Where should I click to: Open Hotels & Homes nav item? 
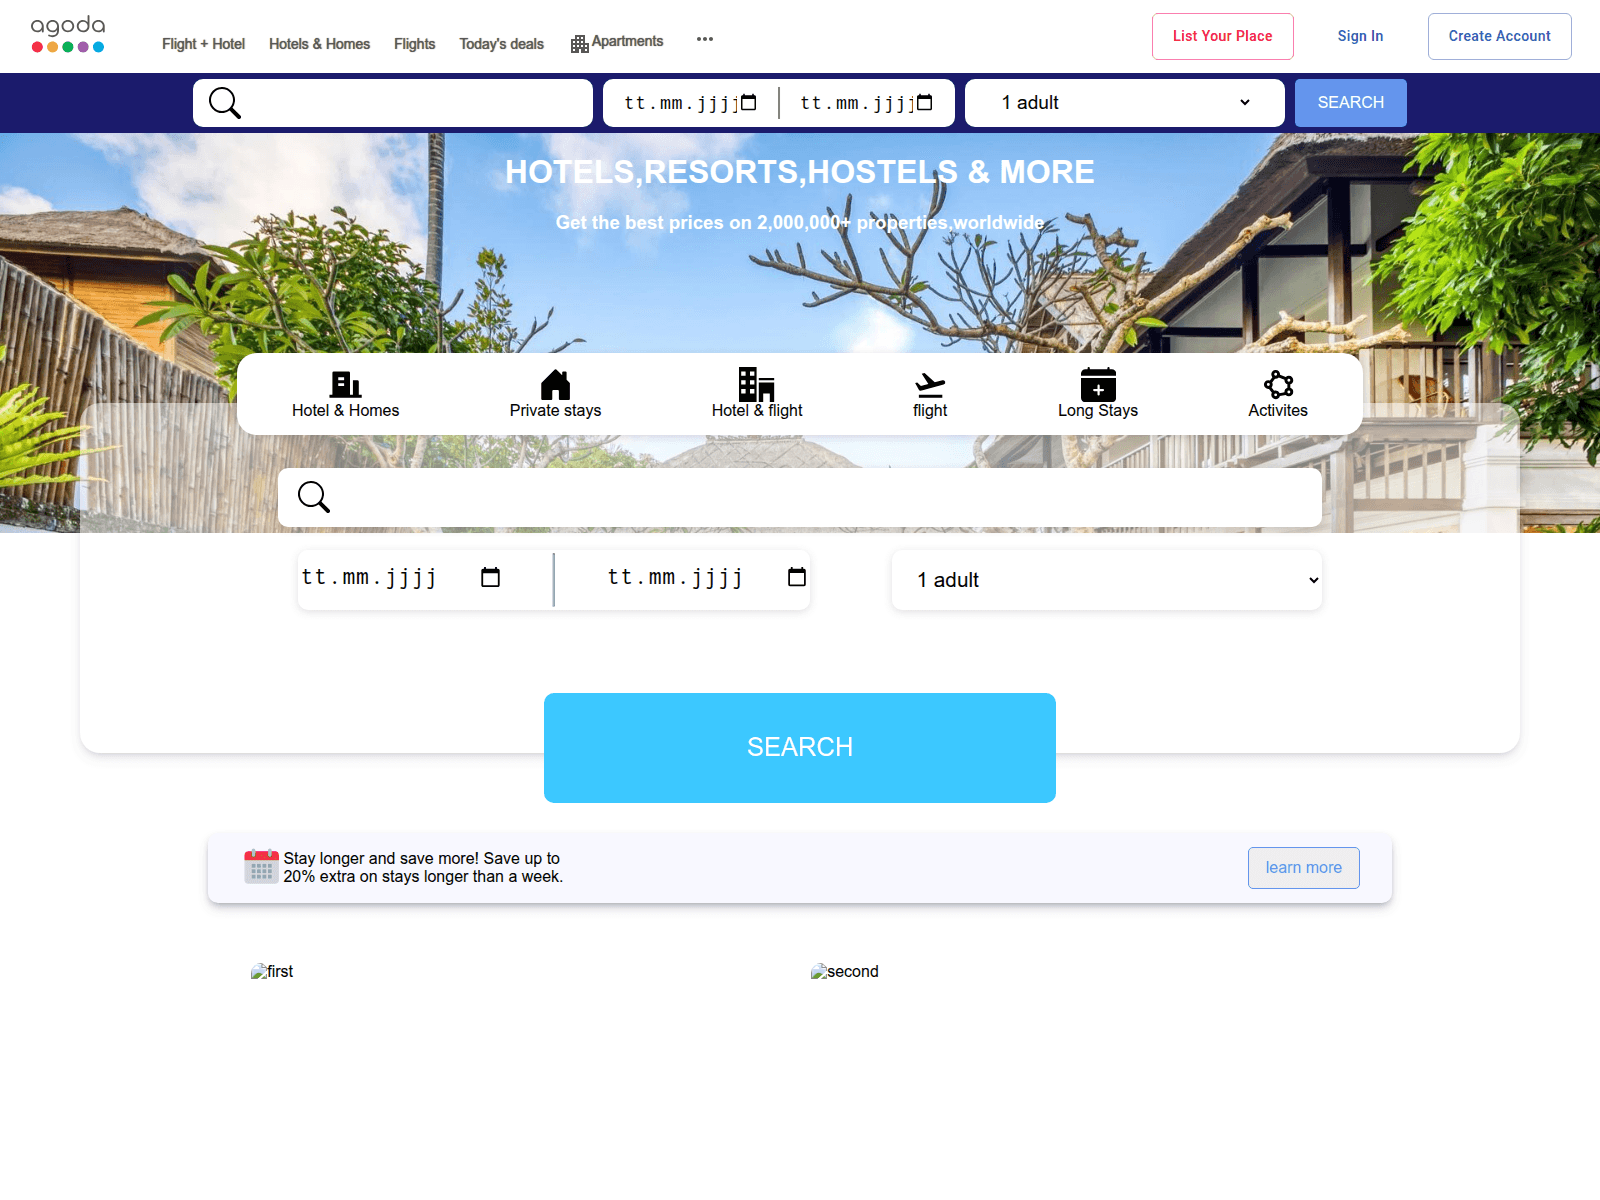pyautogui.click(x=319, y=44)
